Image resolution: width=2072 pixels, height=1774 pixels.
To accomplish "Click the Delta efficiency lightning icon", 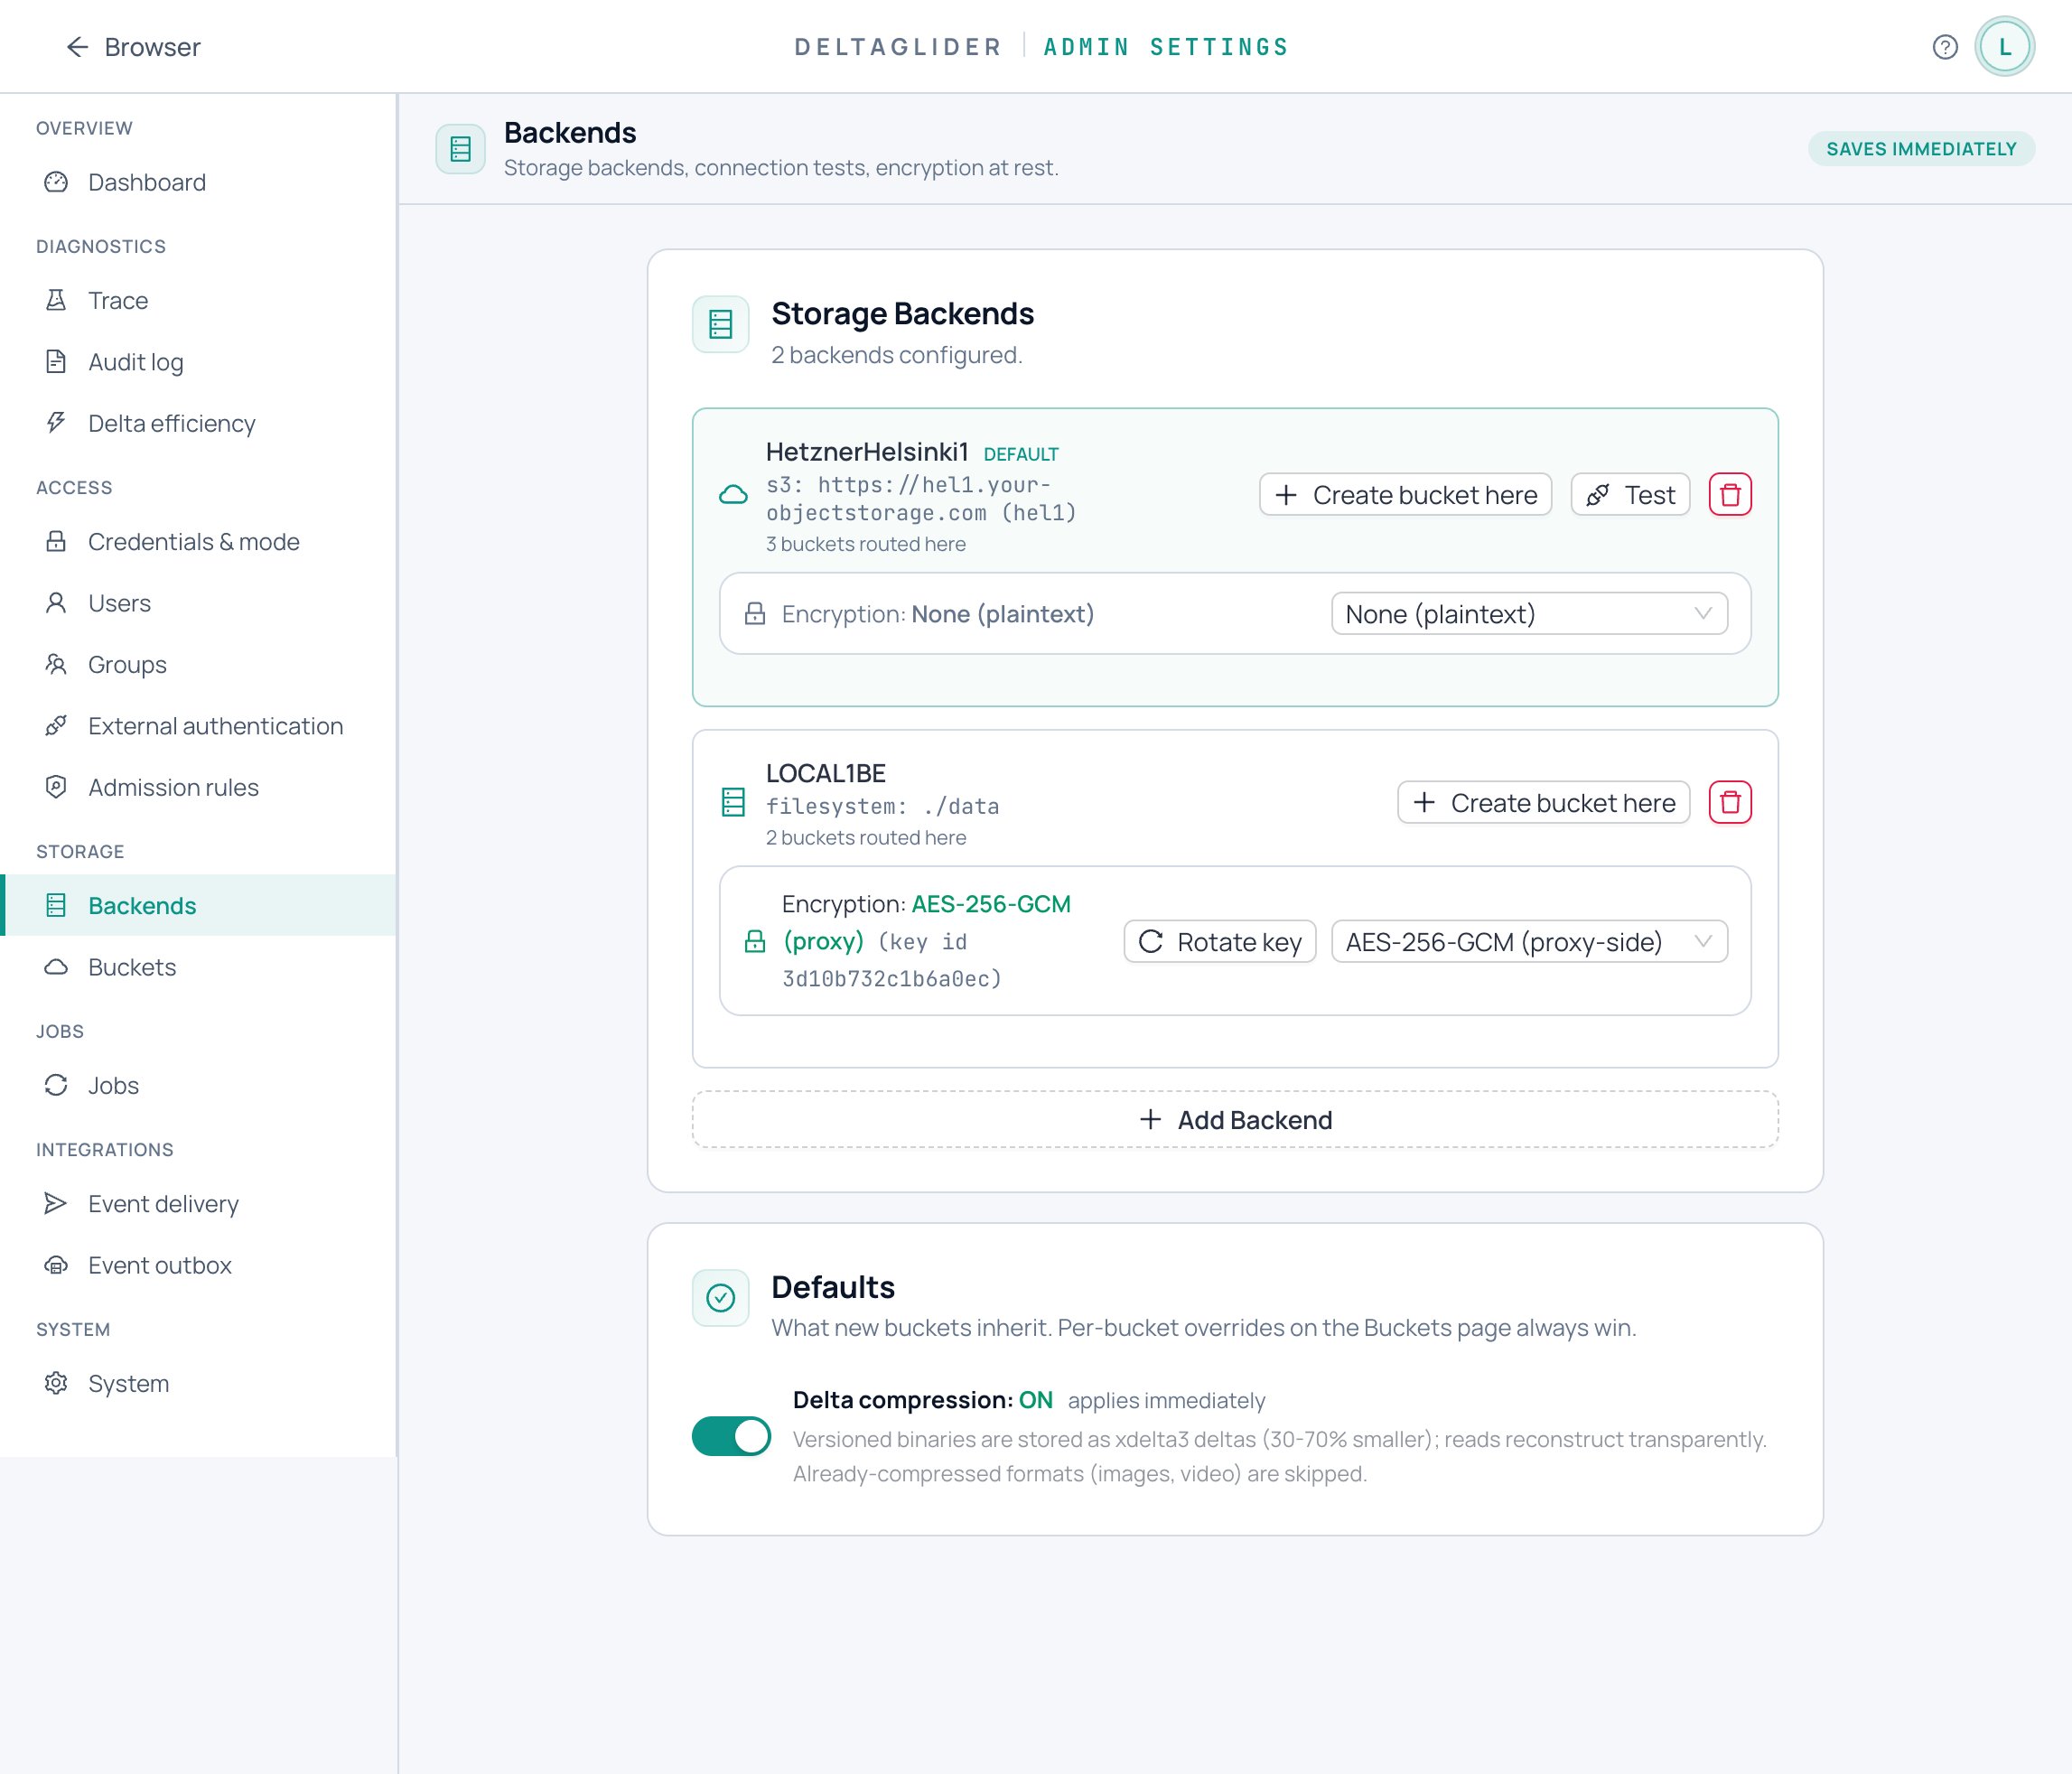I will (56, 423).
